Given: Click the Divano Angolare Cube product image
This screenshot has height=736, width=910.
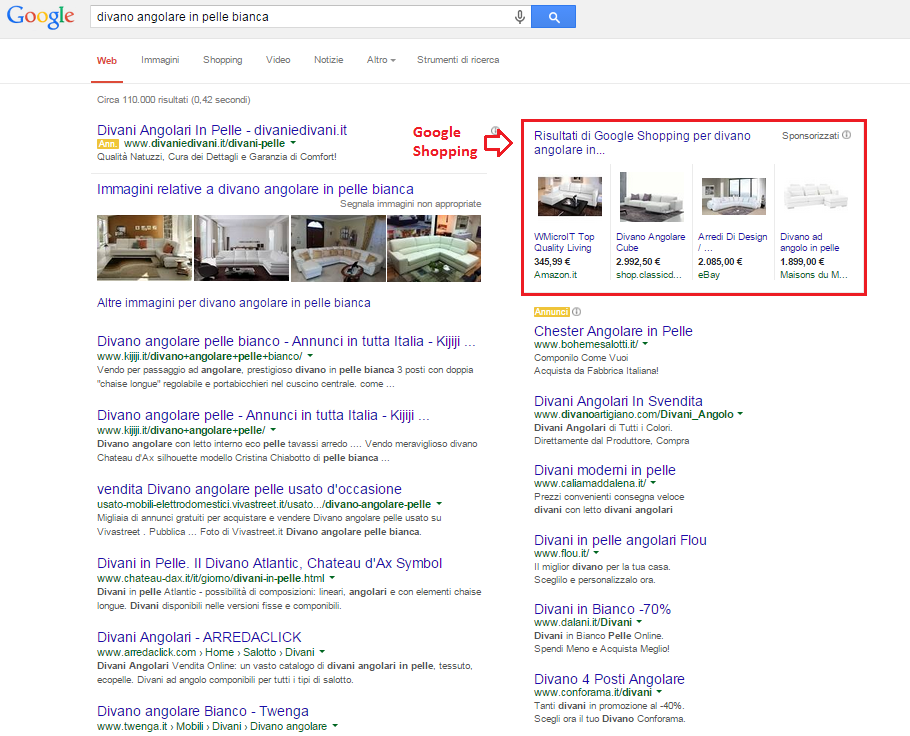Looking at the screenshot, I should pyautogui.click(x=652, y=197).
